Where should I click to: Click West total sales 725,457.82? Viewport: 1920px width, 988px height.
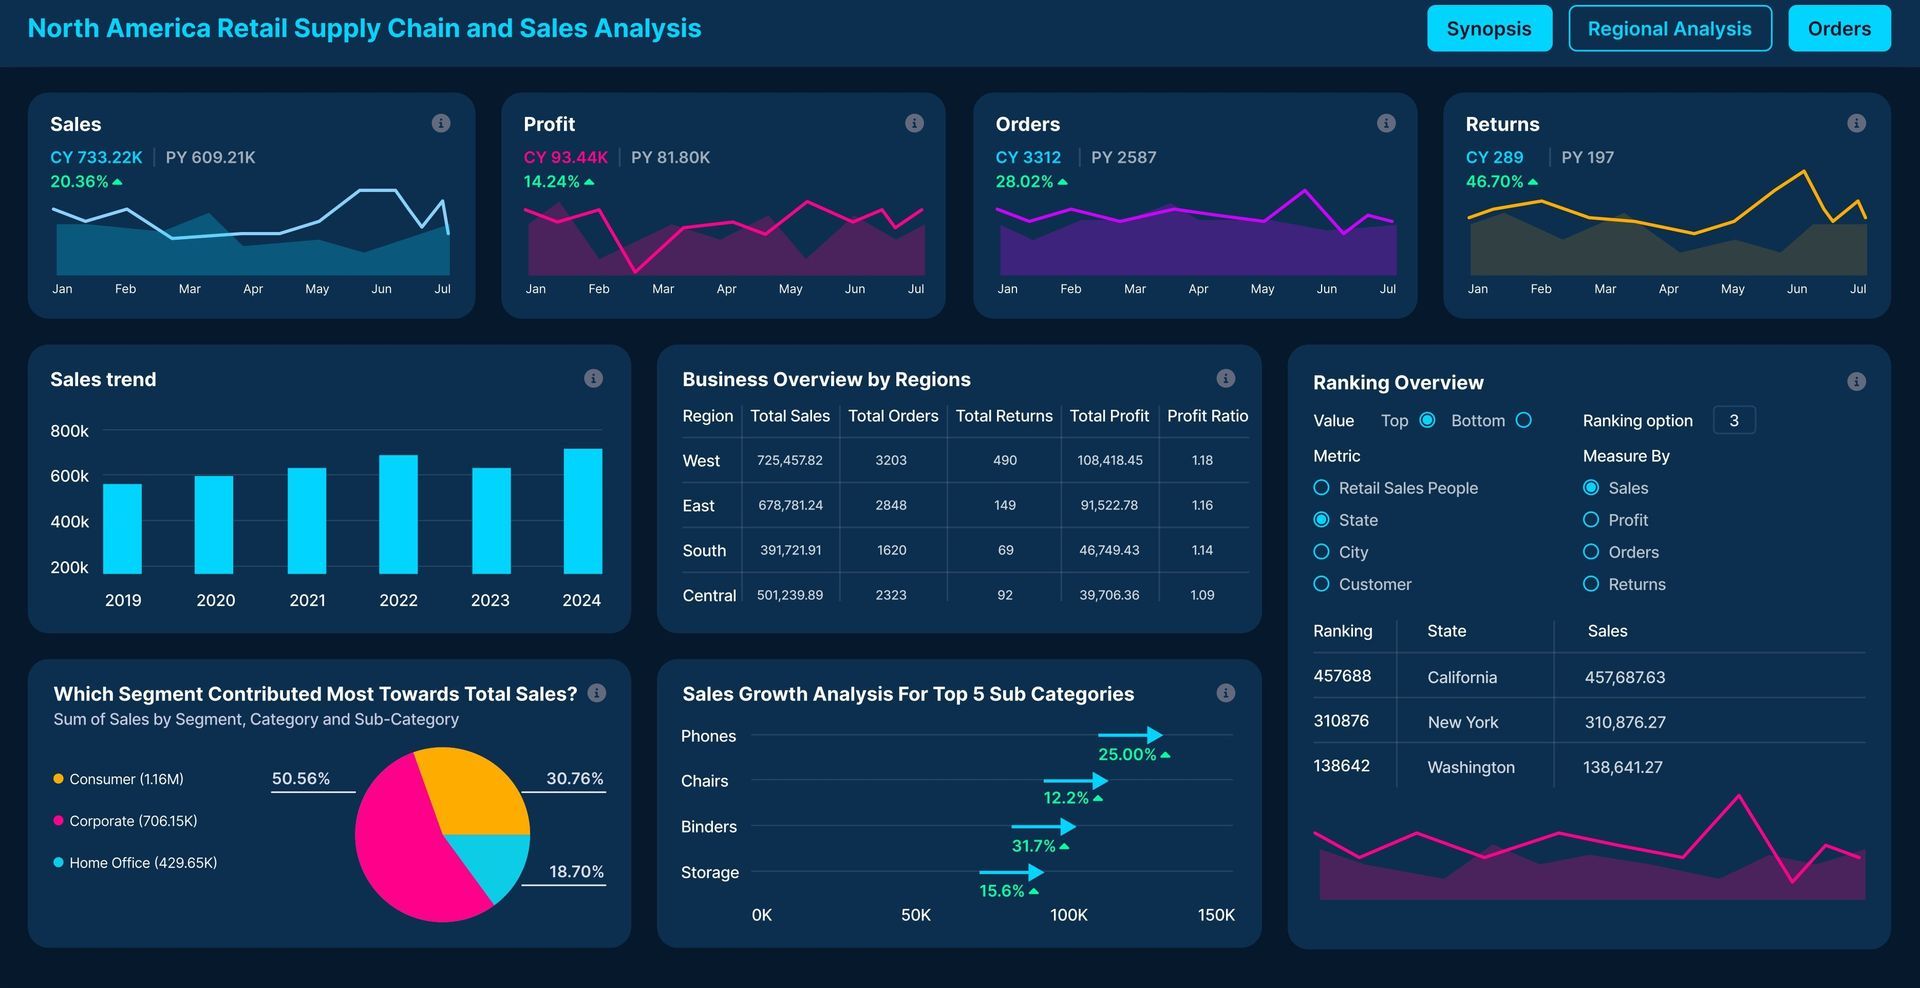point(790,460)
